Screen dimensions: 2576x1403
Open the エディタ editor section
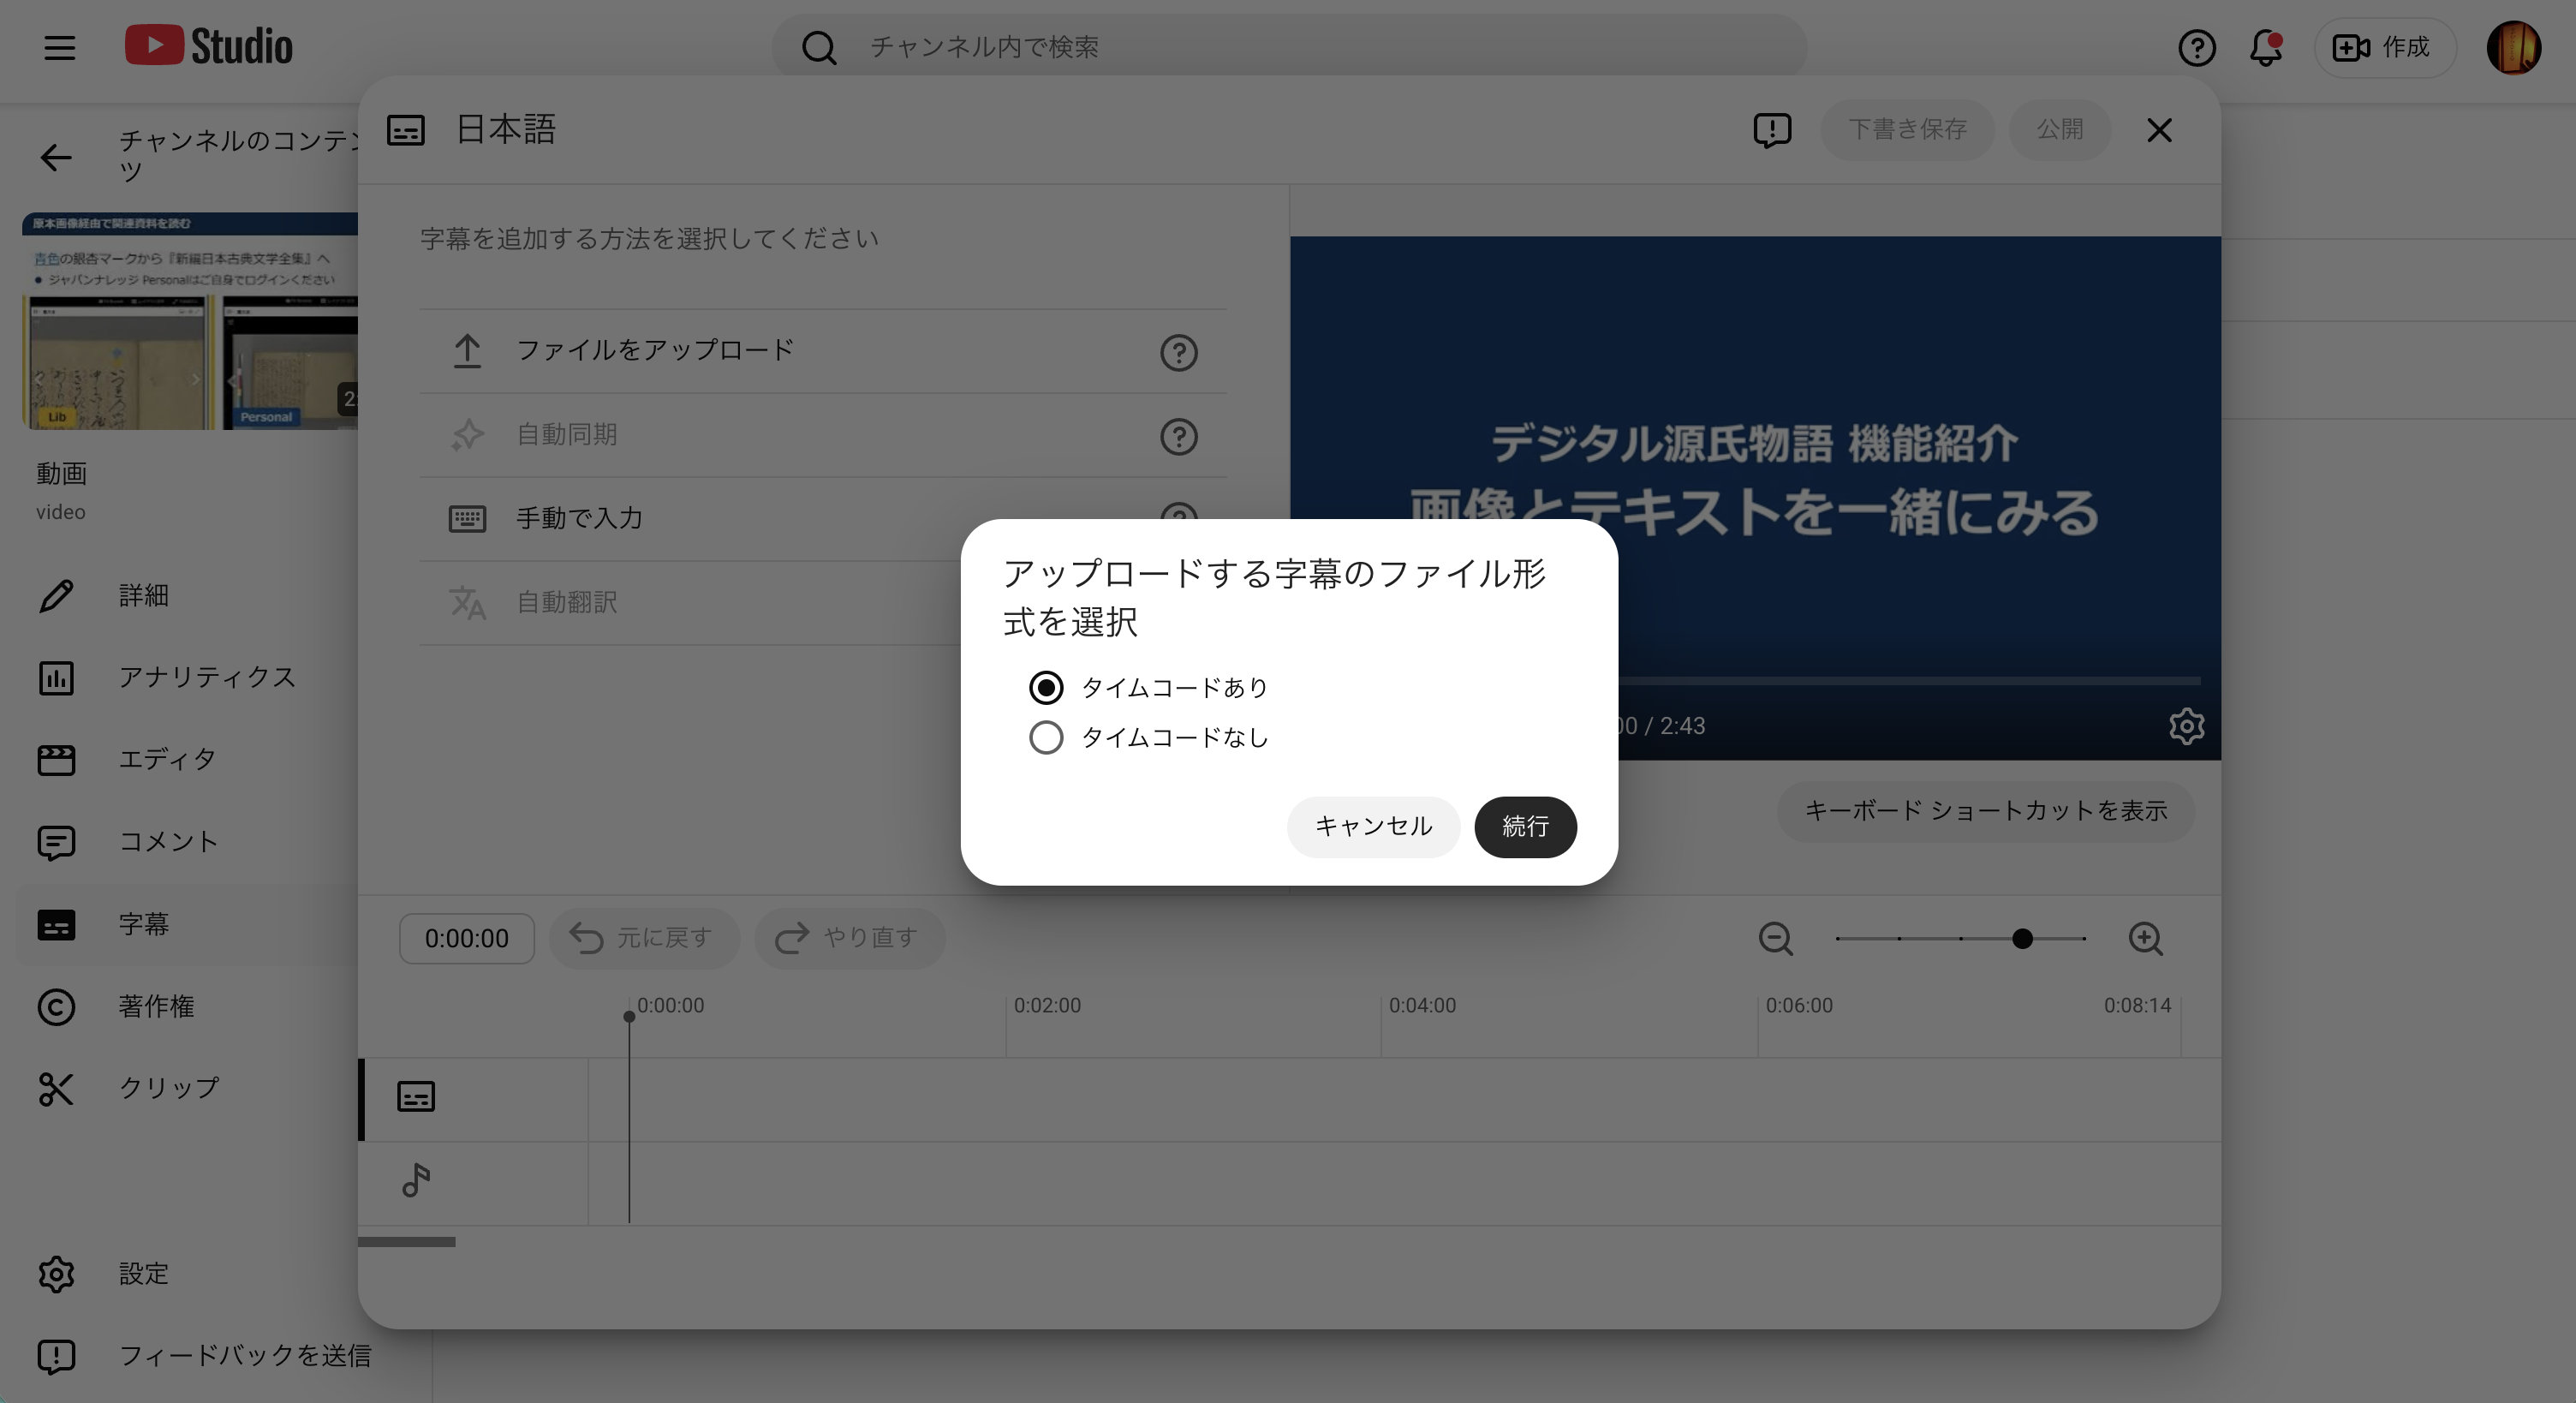[x=167, y=759]
